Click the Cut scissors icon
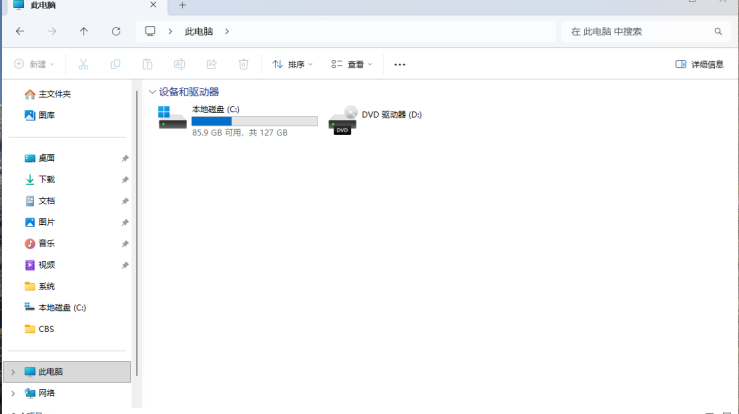The image size is (739, 414). click(83, 64)
